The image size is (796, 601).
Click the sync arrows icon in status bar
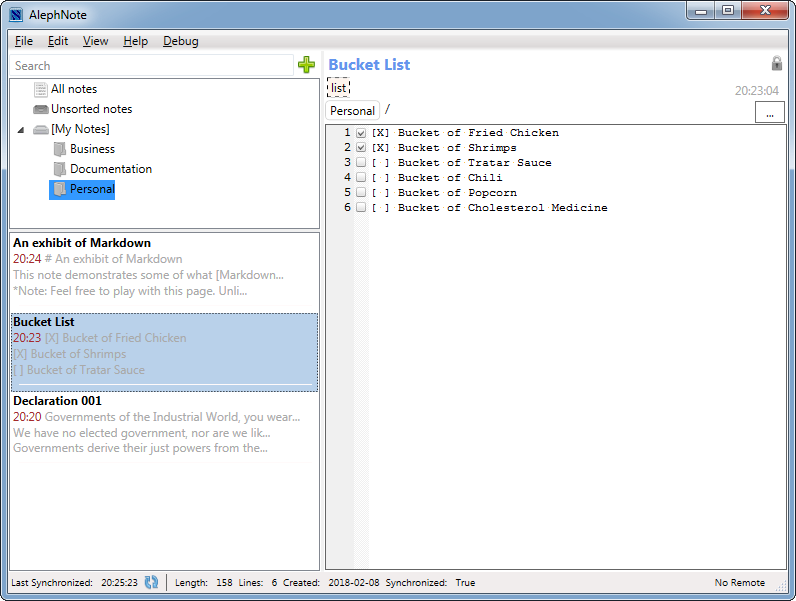(x=152, y=582)
